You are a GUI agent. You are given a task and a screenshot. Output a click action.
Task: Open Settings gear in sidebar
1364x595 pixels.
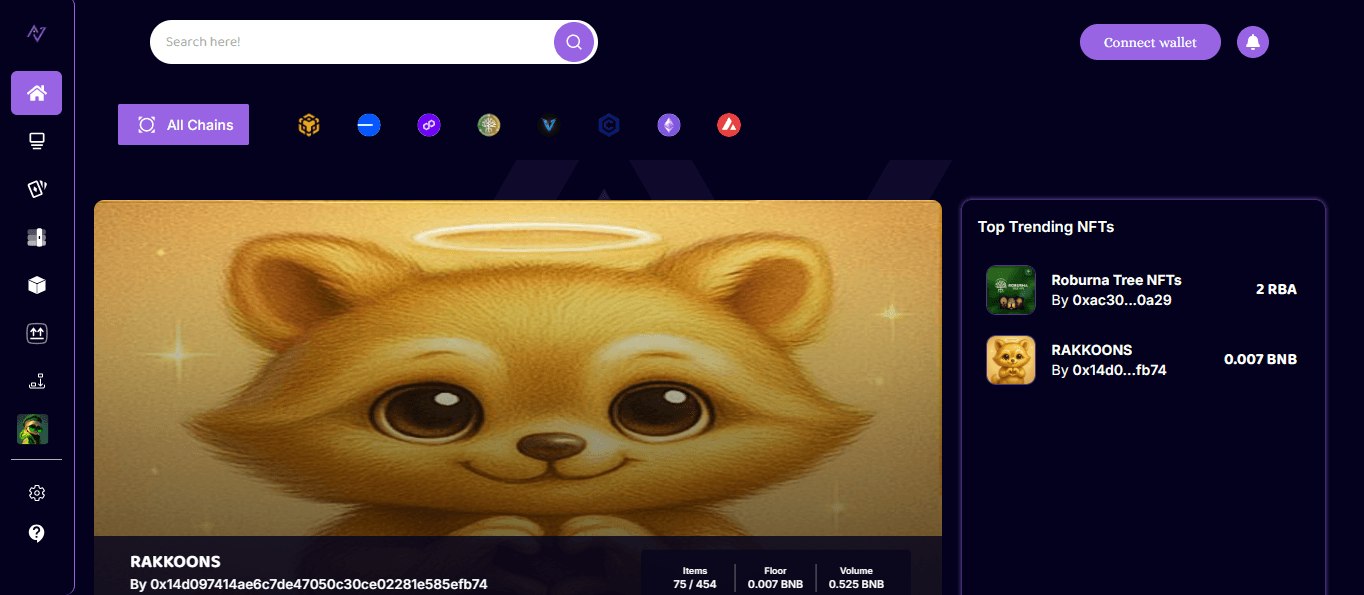(37, 493)
